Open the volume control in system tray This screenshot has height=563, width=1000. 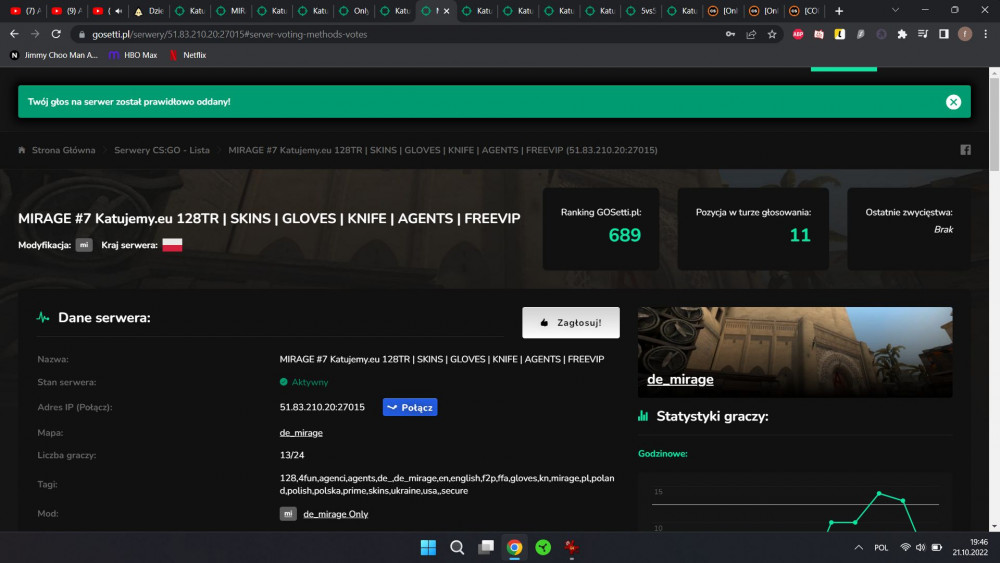click(920, 548)
